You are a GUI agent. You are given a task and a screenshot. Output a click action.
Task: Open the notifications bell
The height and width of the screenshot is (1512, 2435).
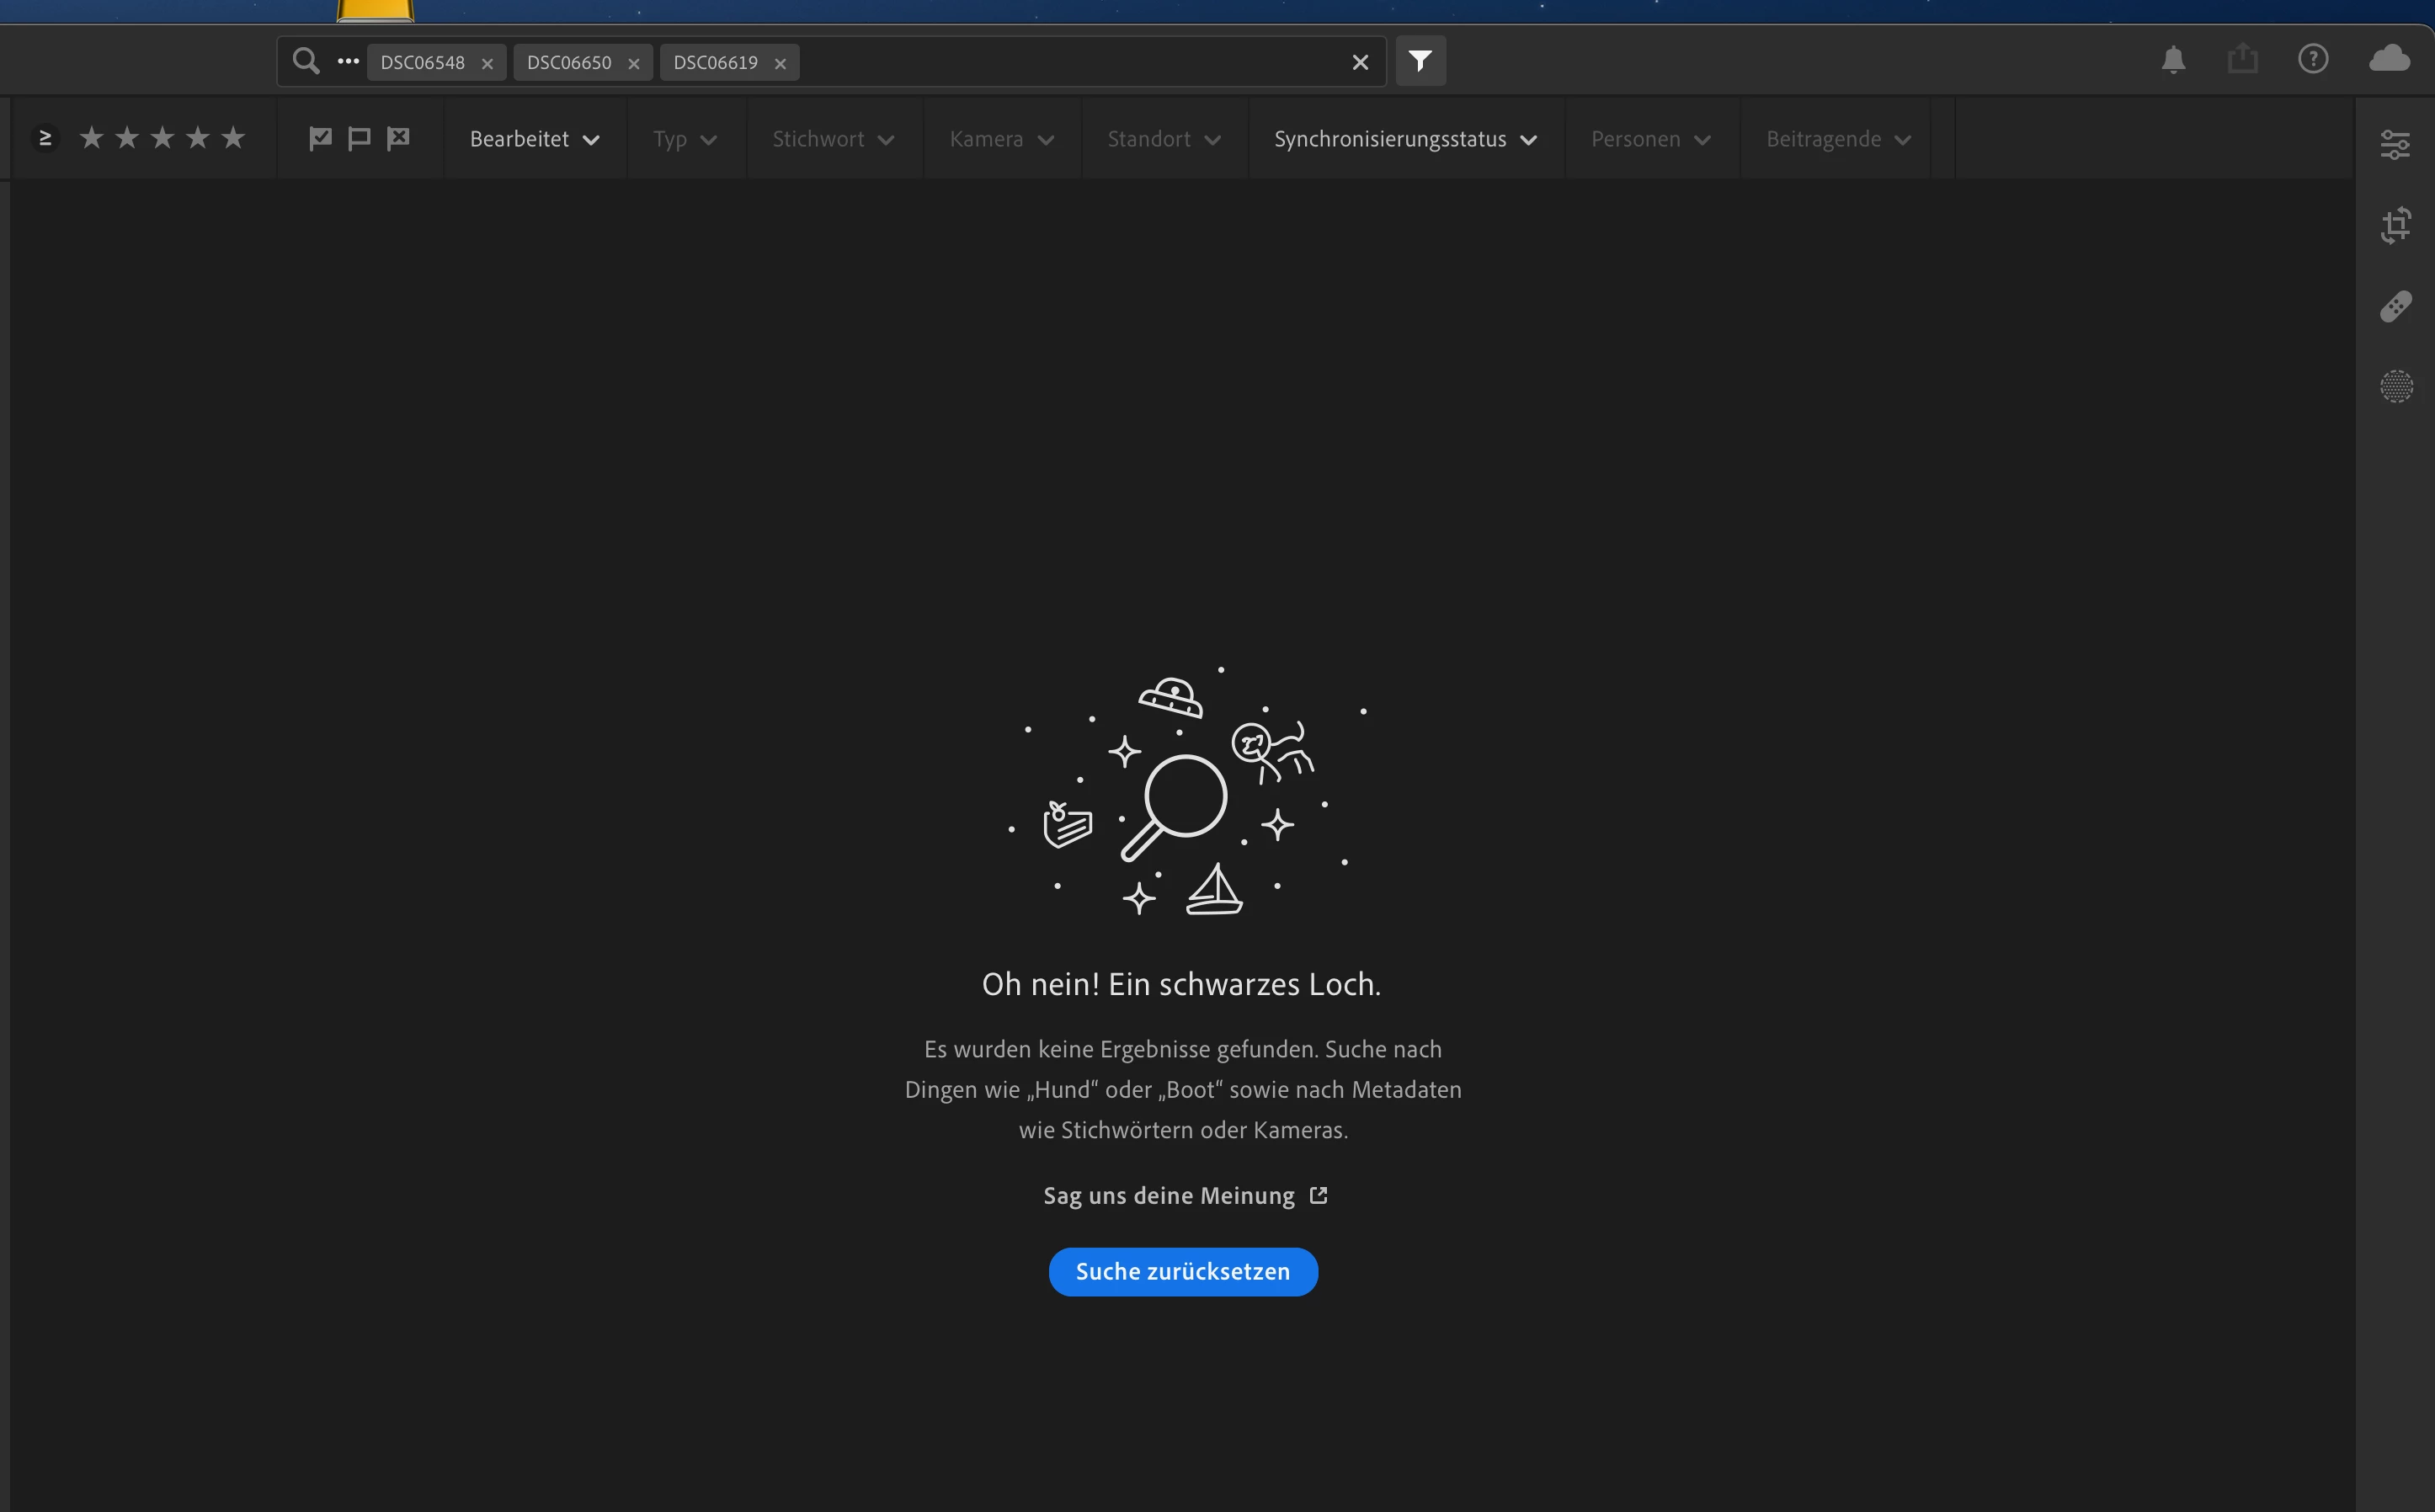tap(2173, 59)
